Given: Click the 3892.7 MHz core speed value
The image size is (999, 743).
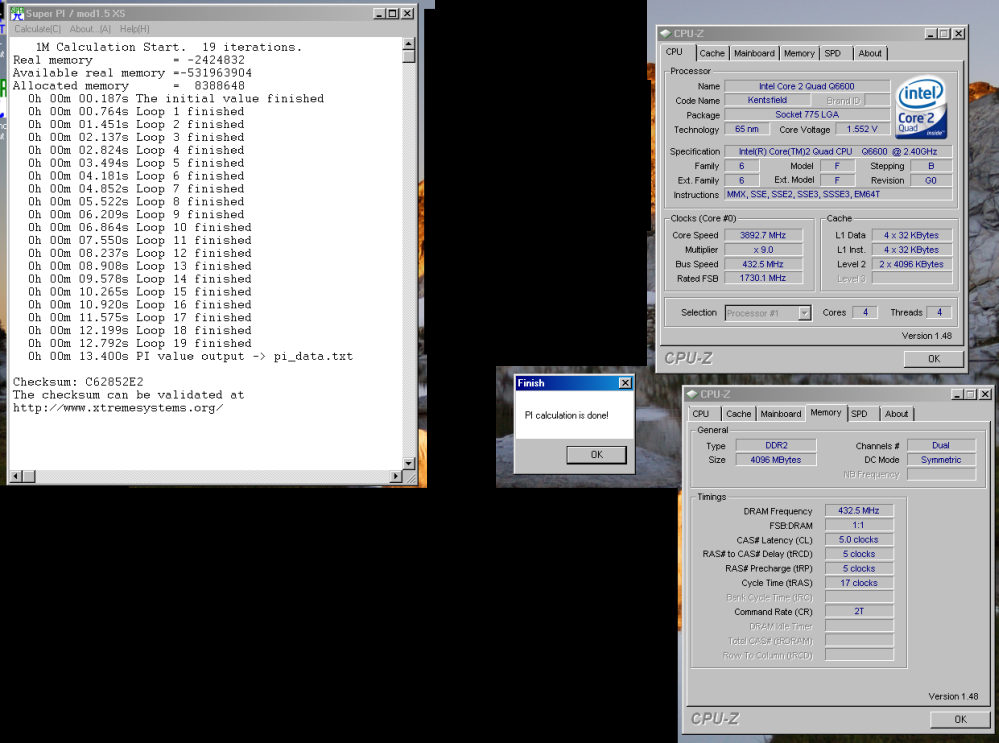Looking at the screenshot, I should tap(763, 235).
